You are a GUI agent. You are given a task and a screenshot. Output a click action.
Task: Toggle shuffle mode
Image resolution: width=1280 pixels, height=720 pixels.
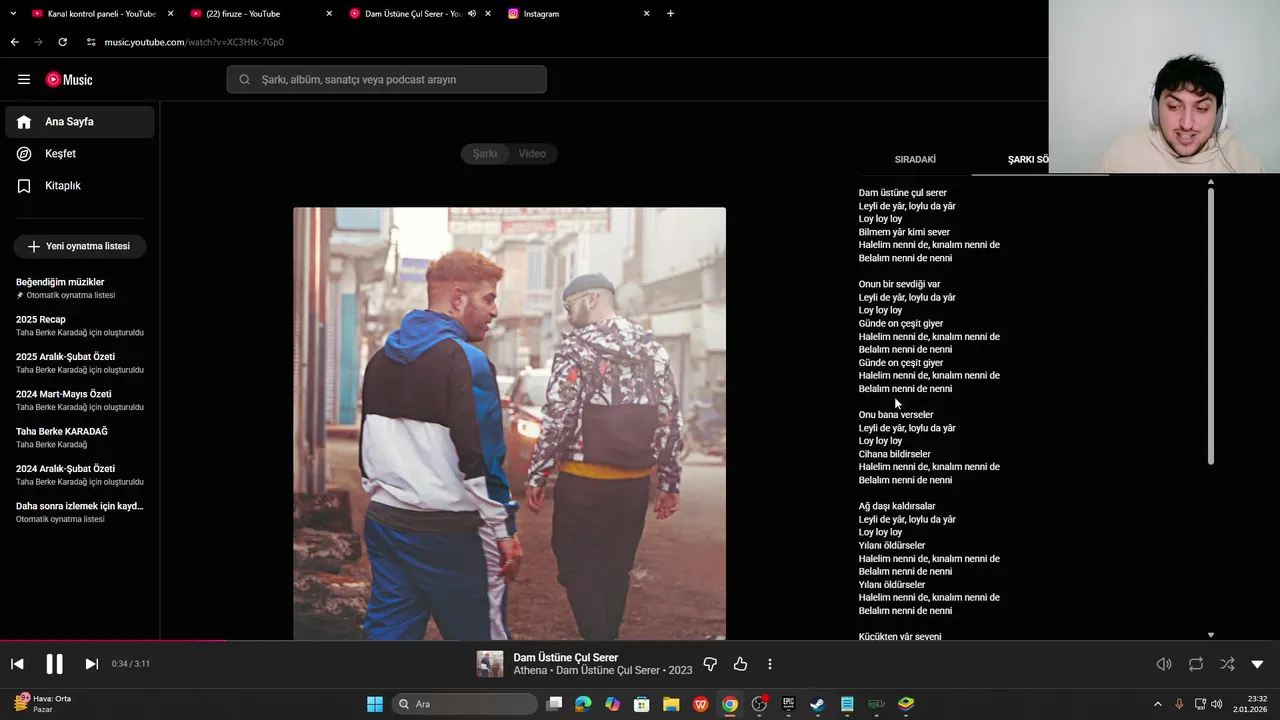[1227, 664]
